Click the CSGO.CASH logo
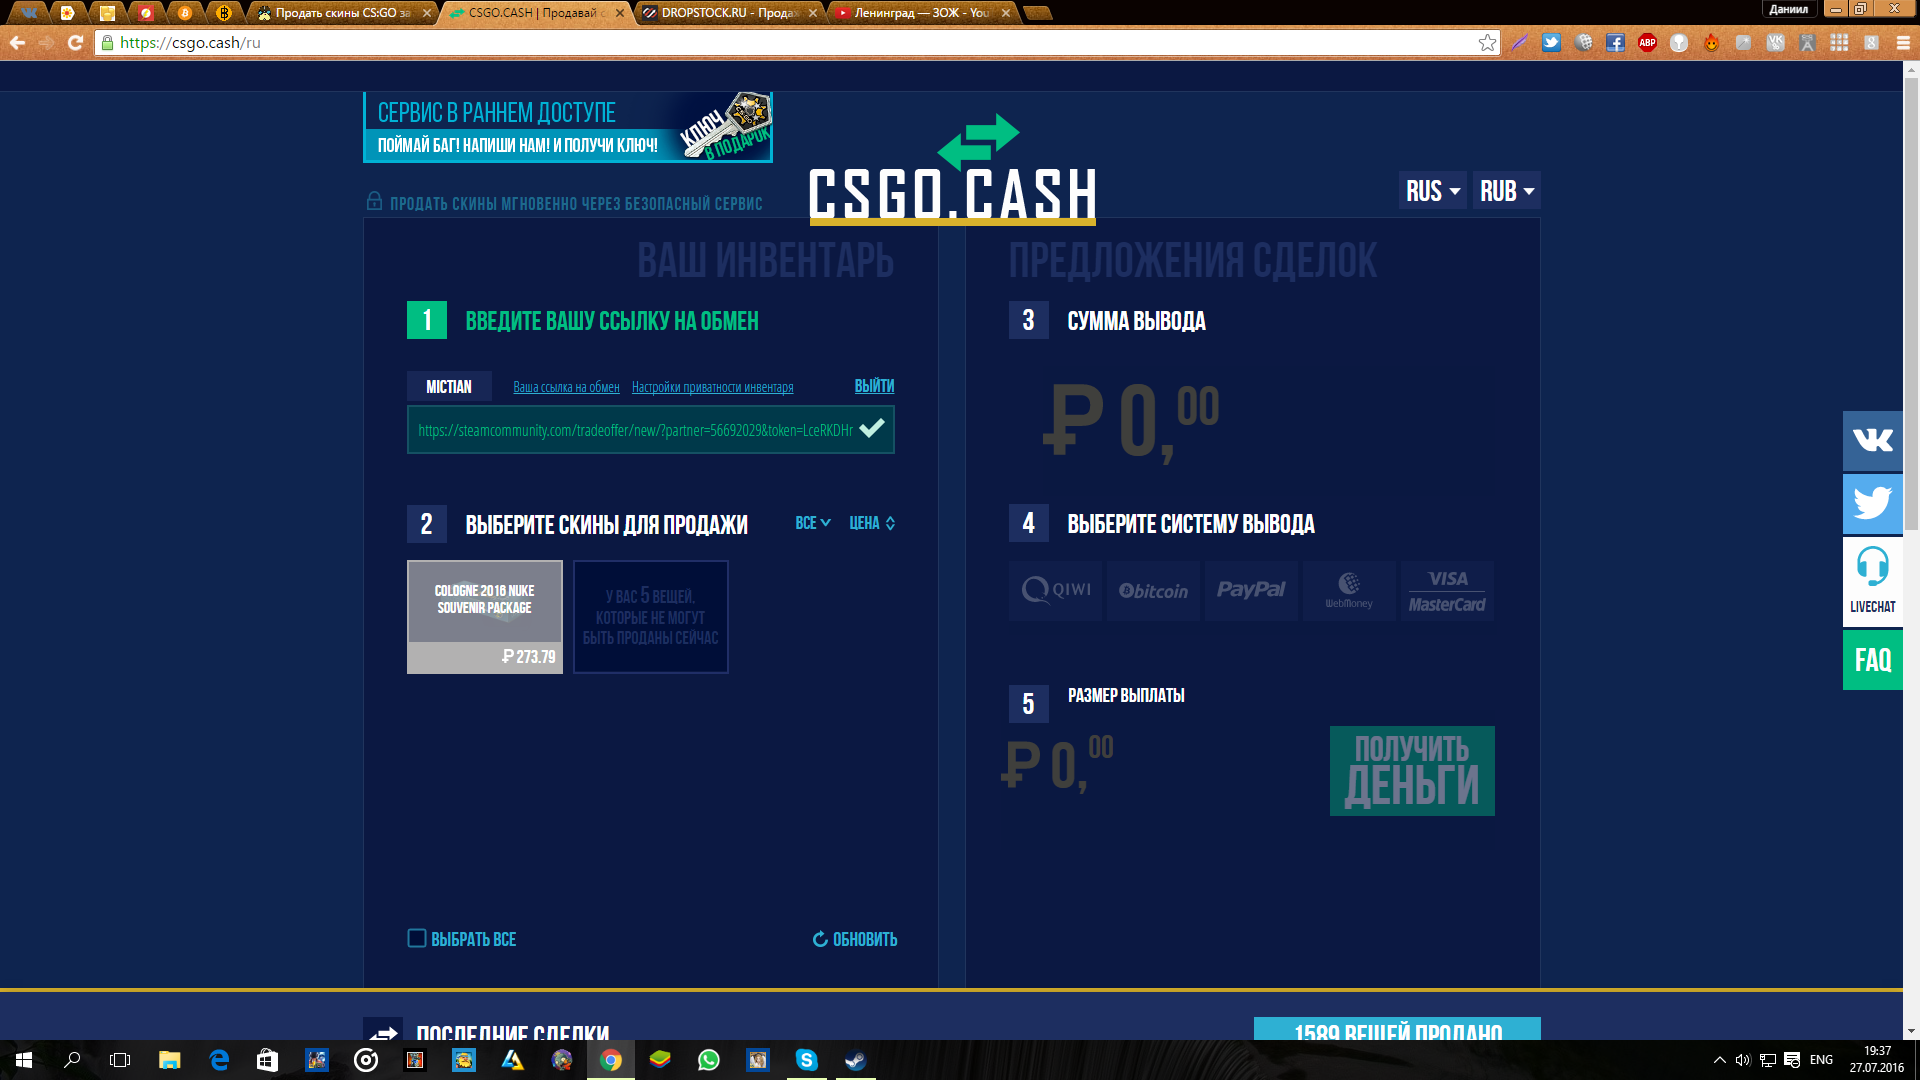Image resolution: width=1920 pixels, height=1080 pixels. pos(952,170)
